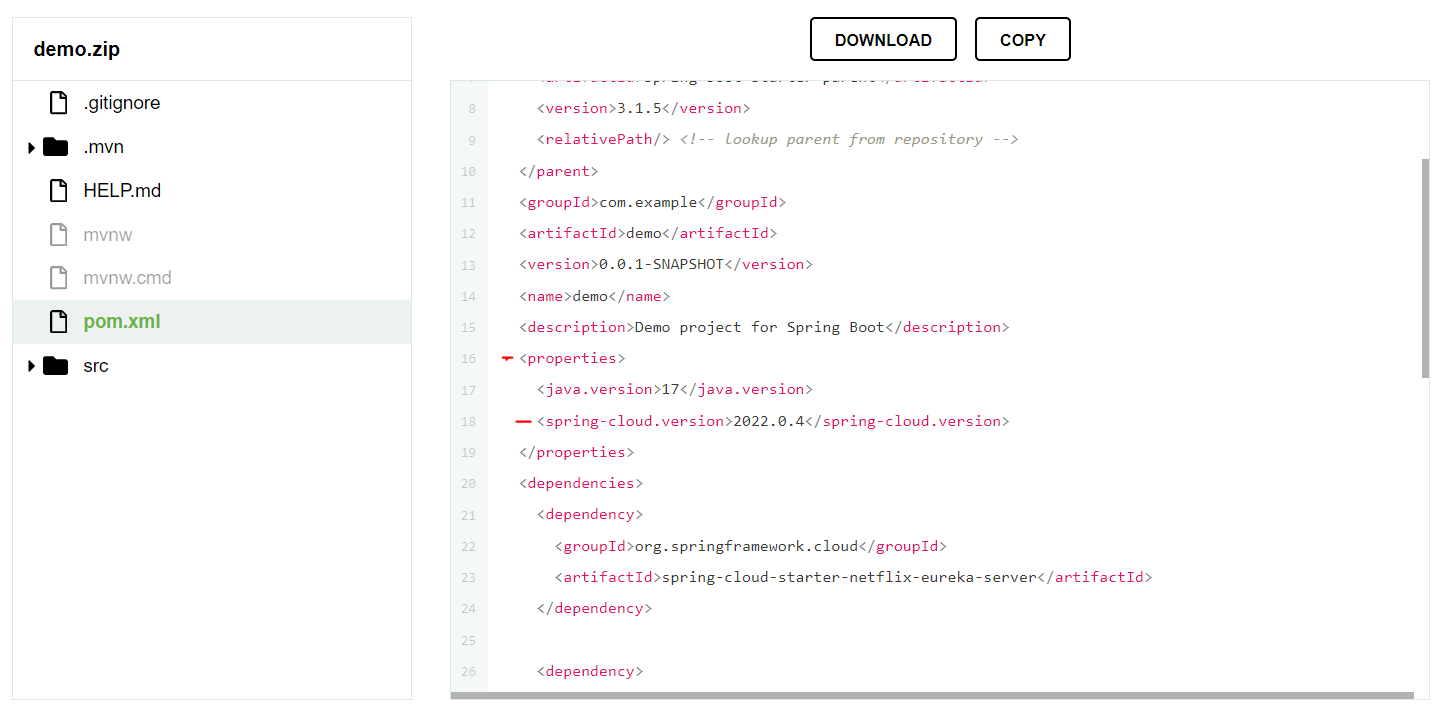Click line number 20 in the gutter
Image resolution: width=1446 pixels, height=710 pixels.
click(x=469, y=484)
